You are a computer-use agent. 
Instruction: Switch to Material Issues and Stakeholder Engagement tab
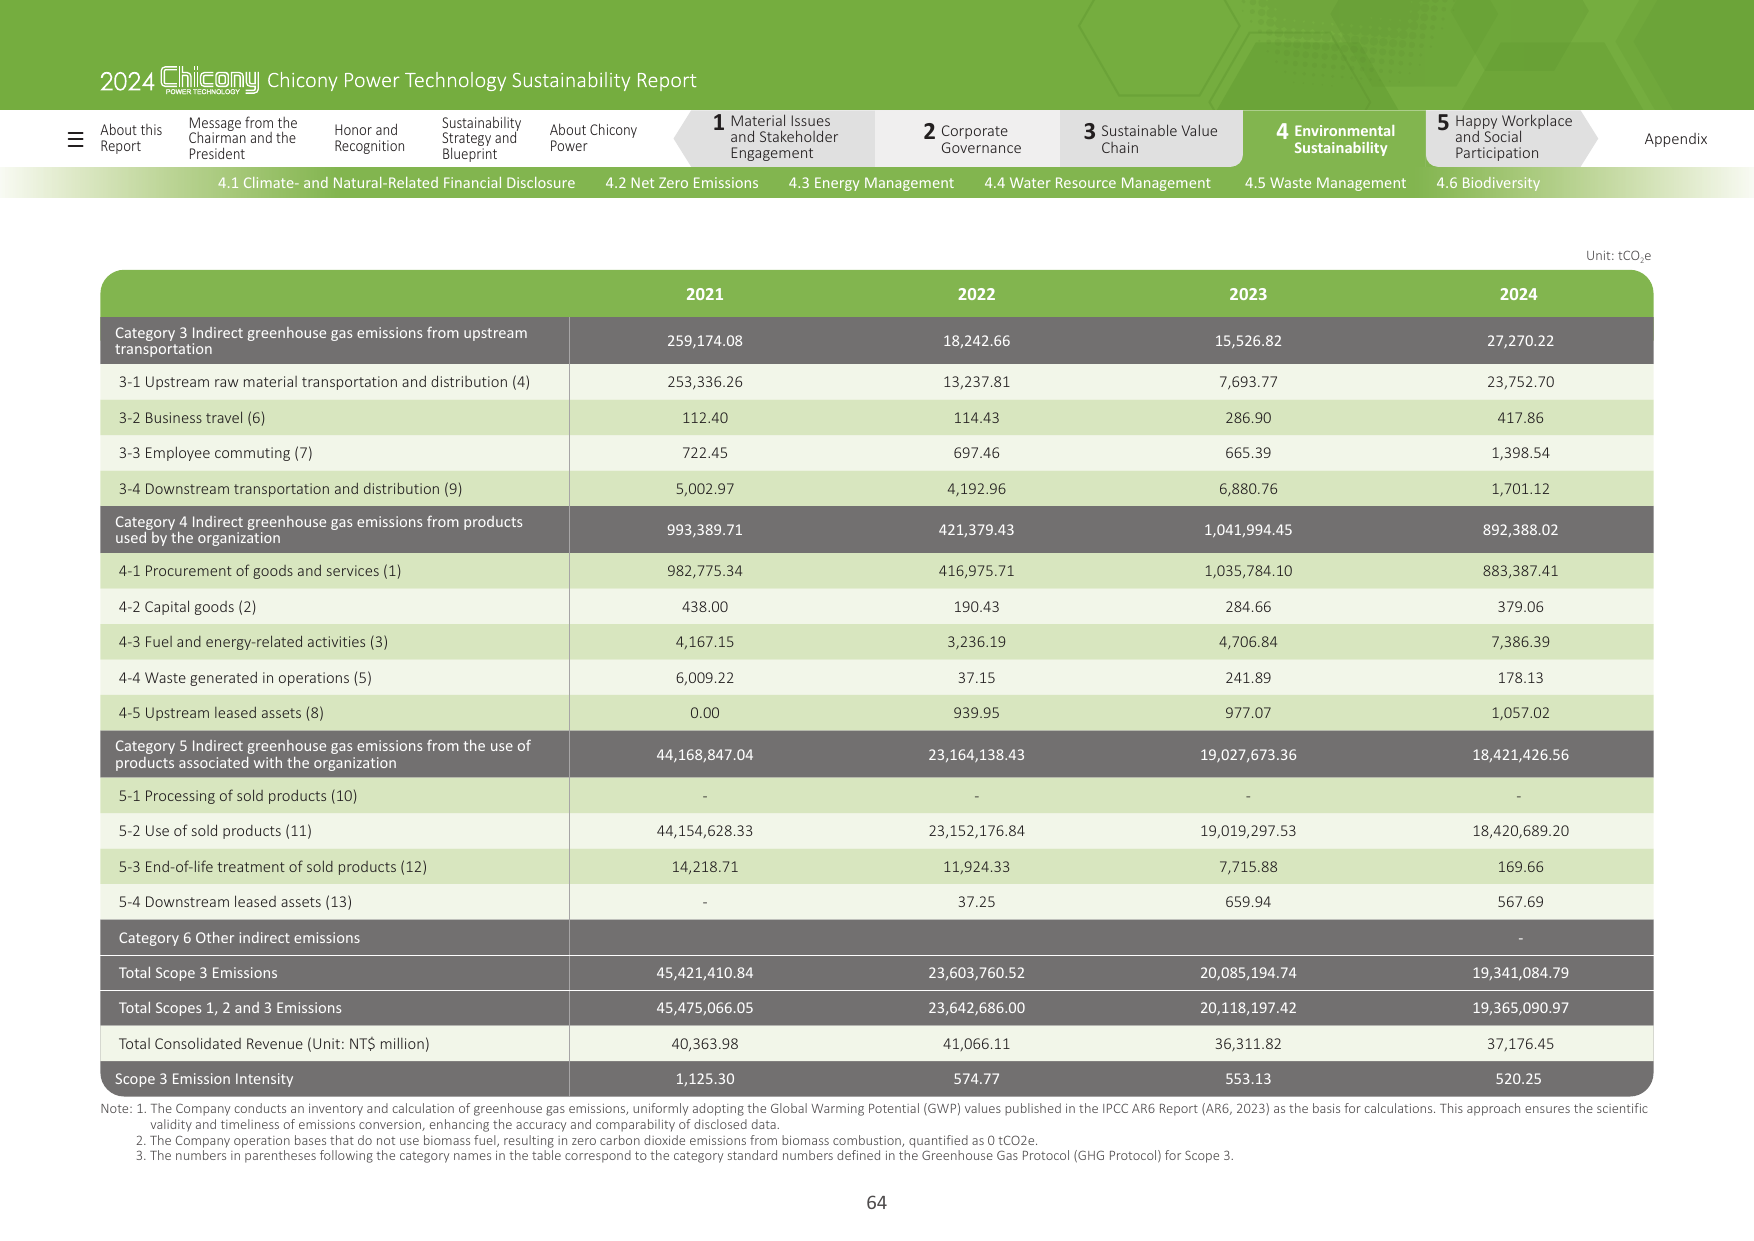pos(775,138)
